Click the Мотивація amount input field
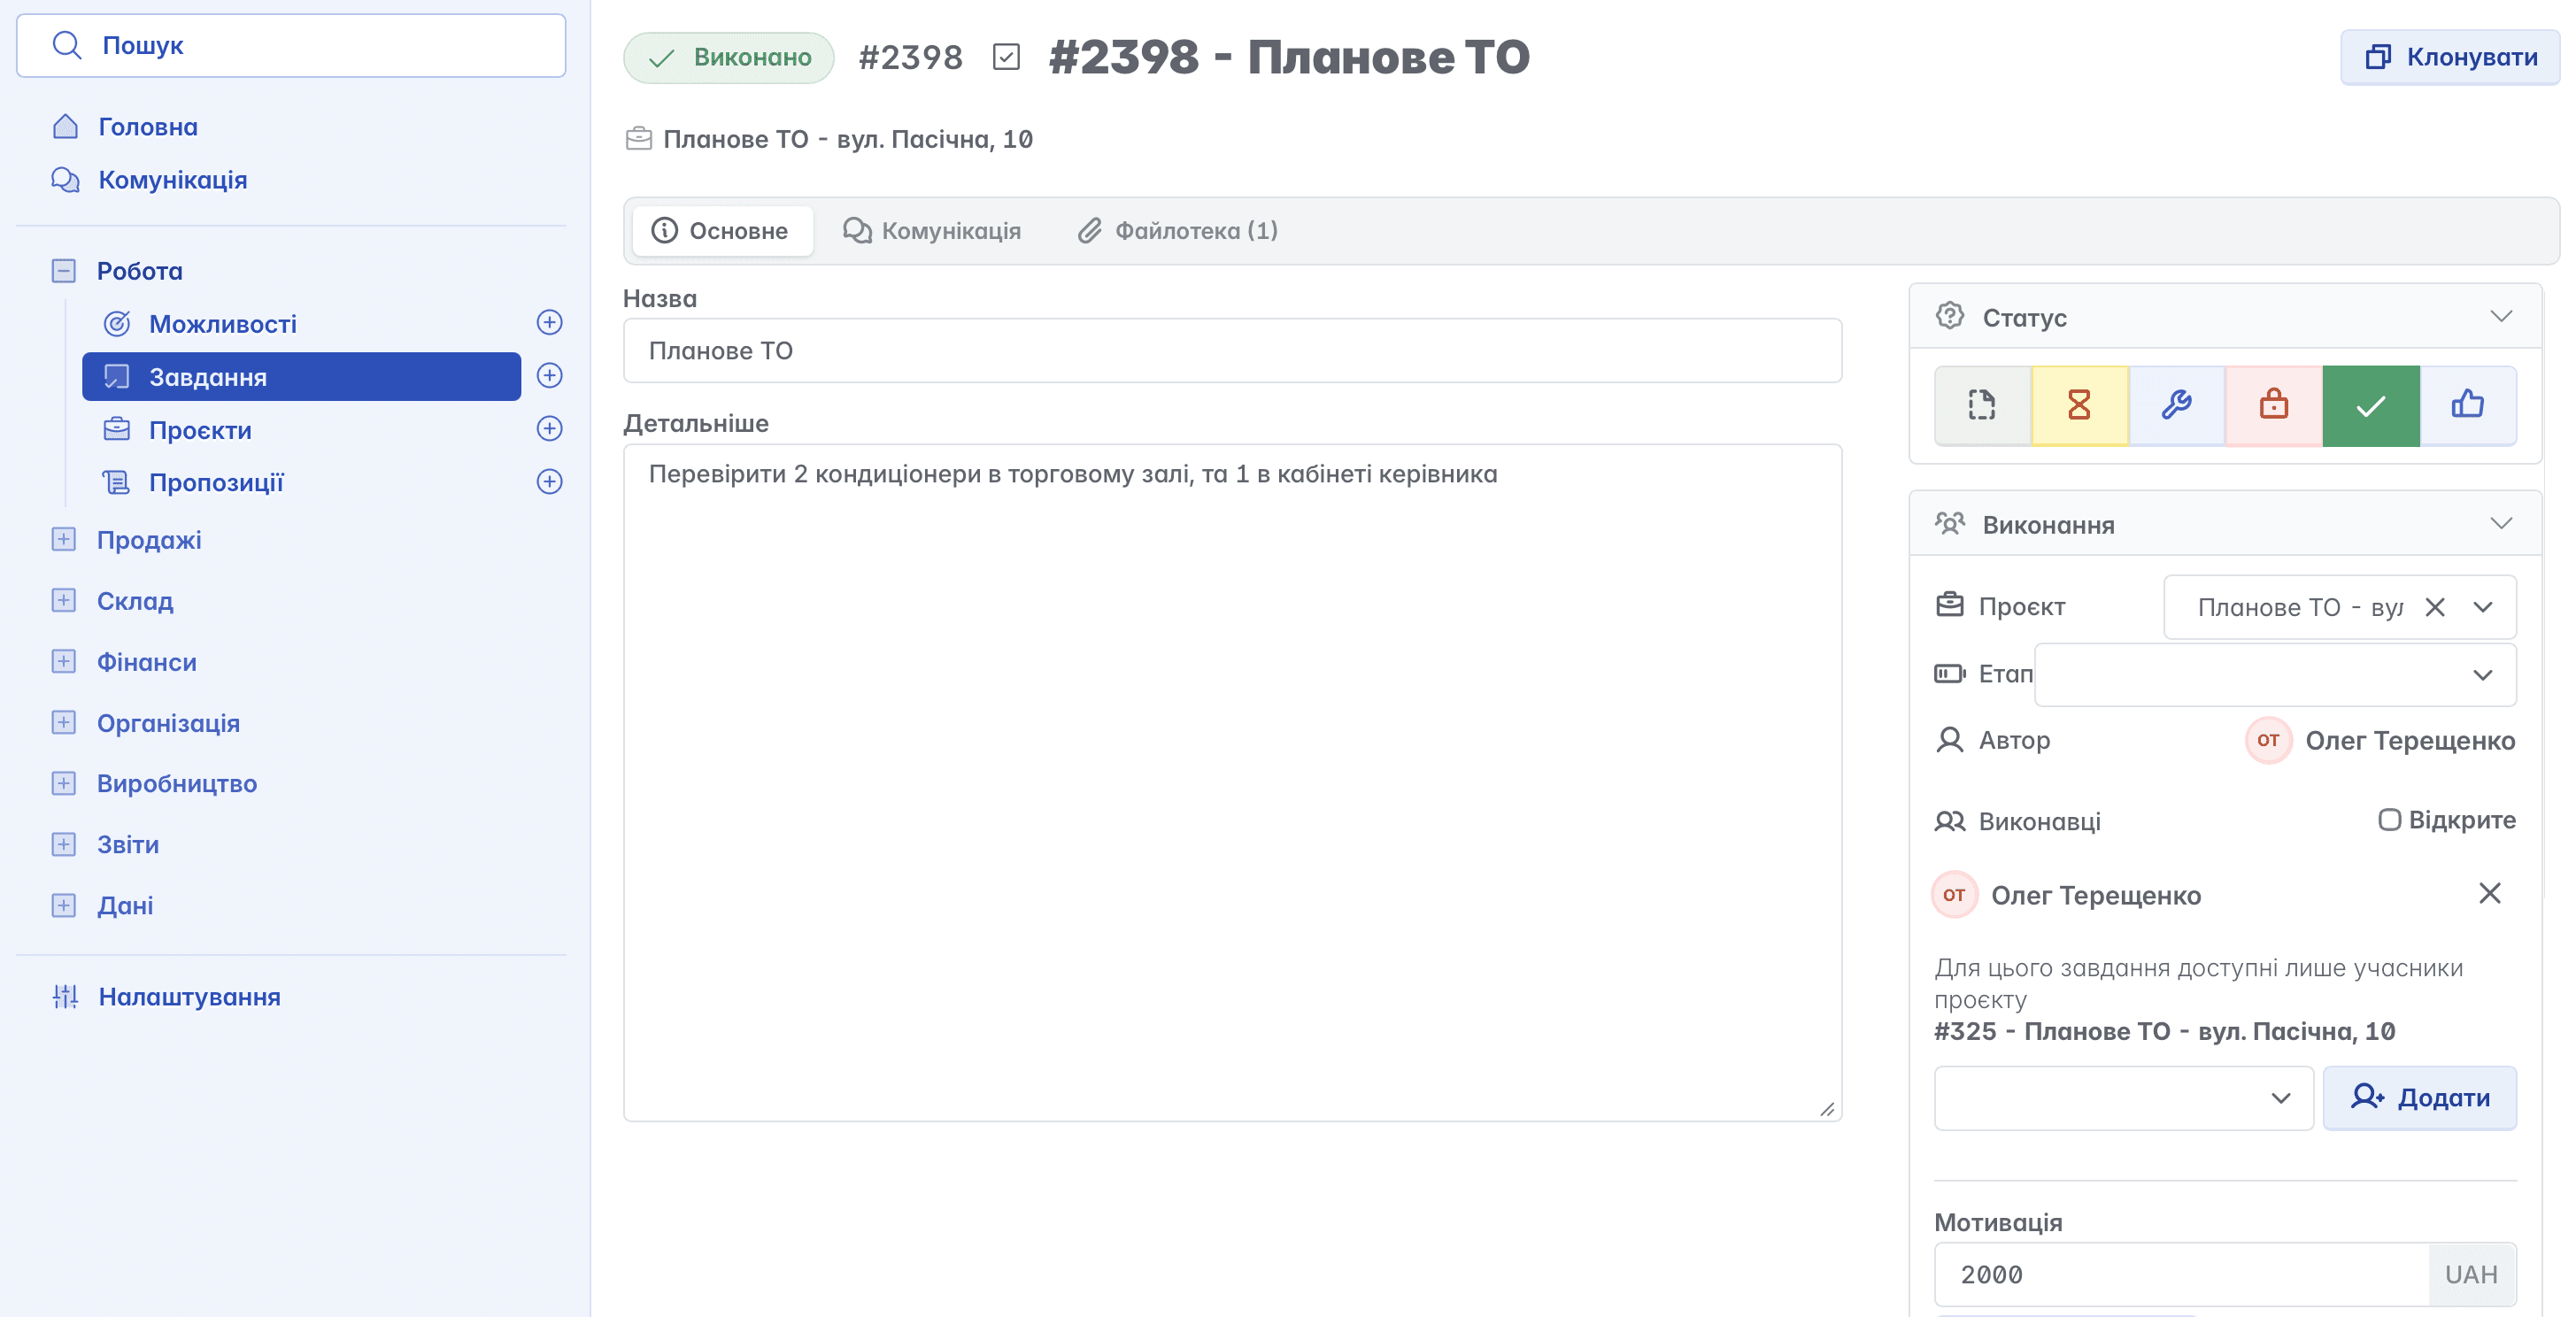 (x=2180, y=1274)
